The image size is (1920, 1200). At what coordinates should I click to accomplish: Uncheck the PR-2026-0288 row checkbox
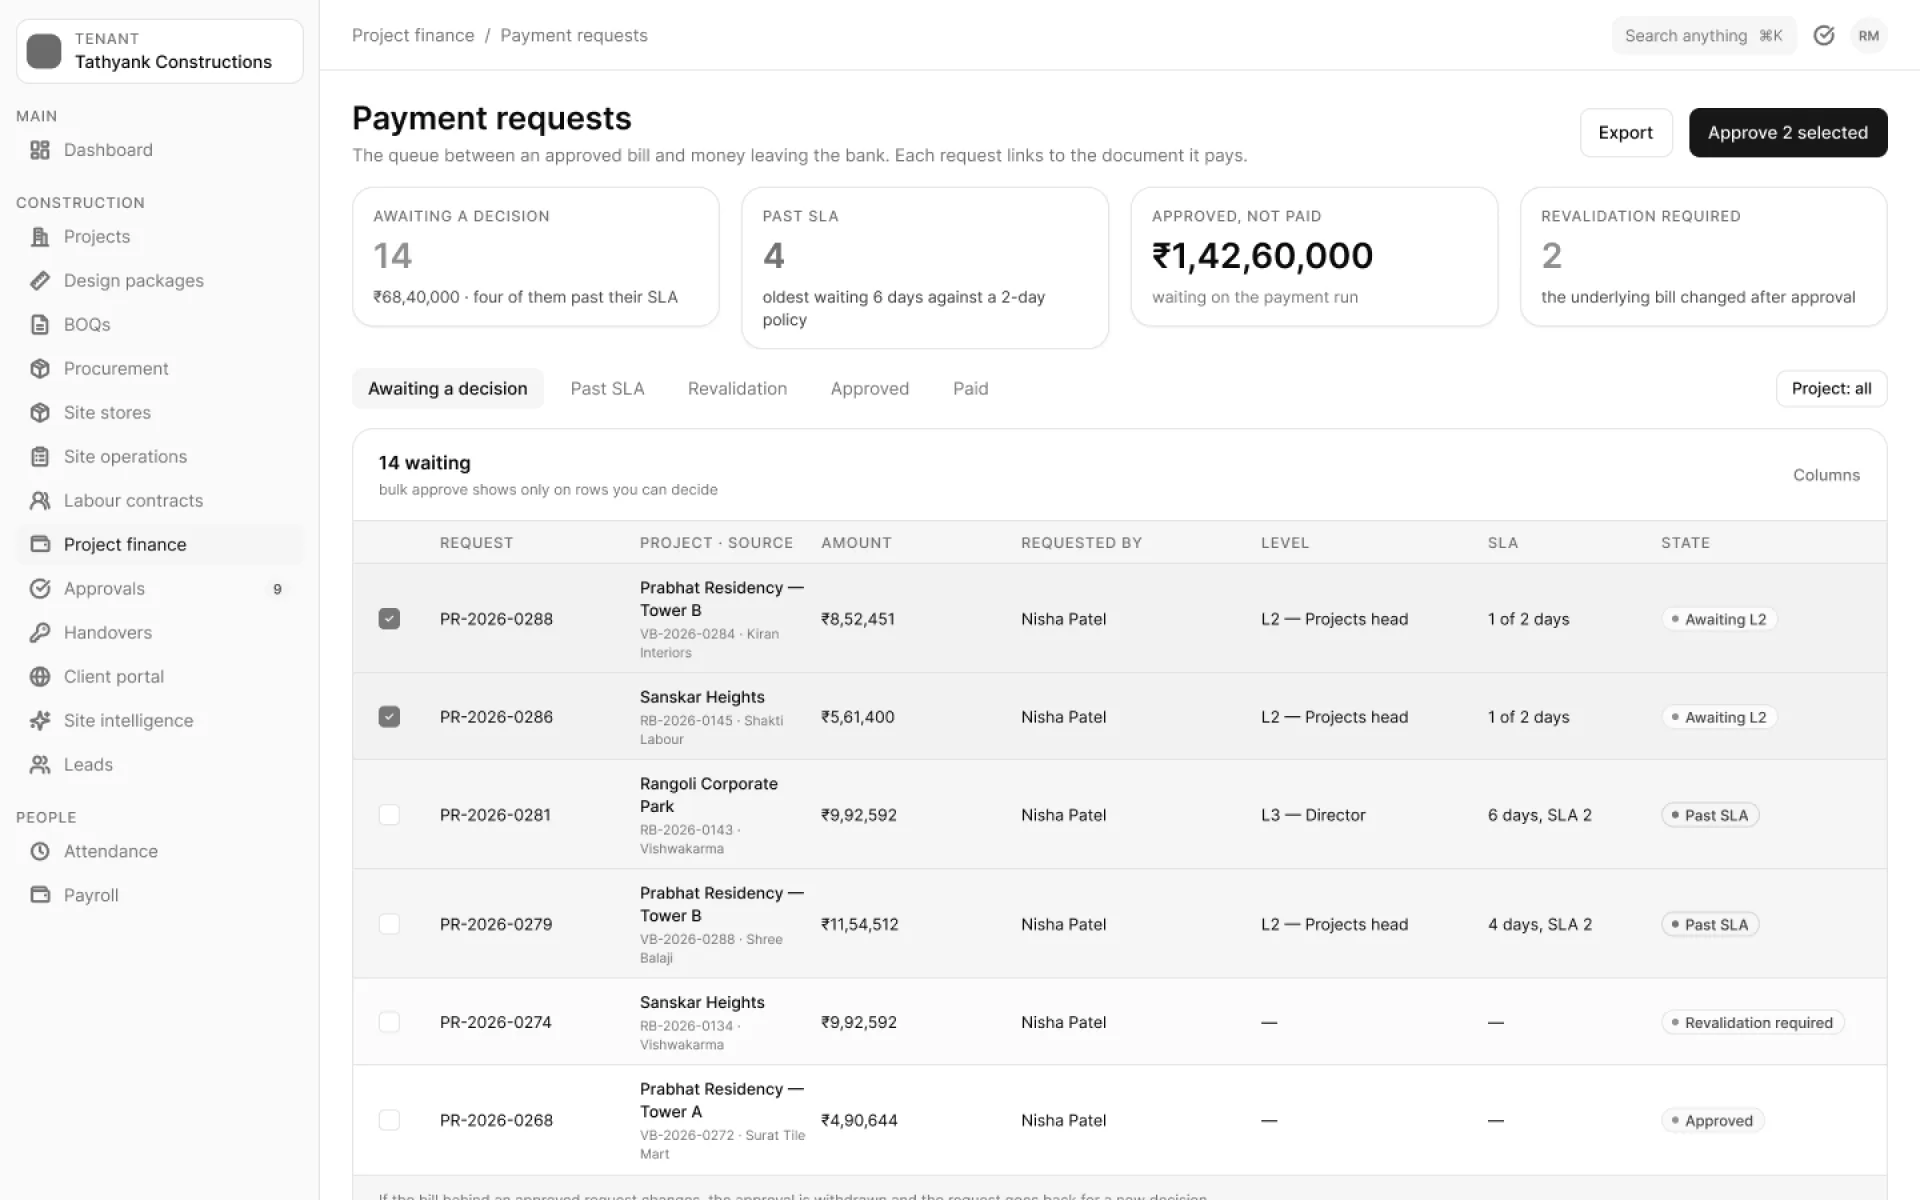click(x=389, y=619)
